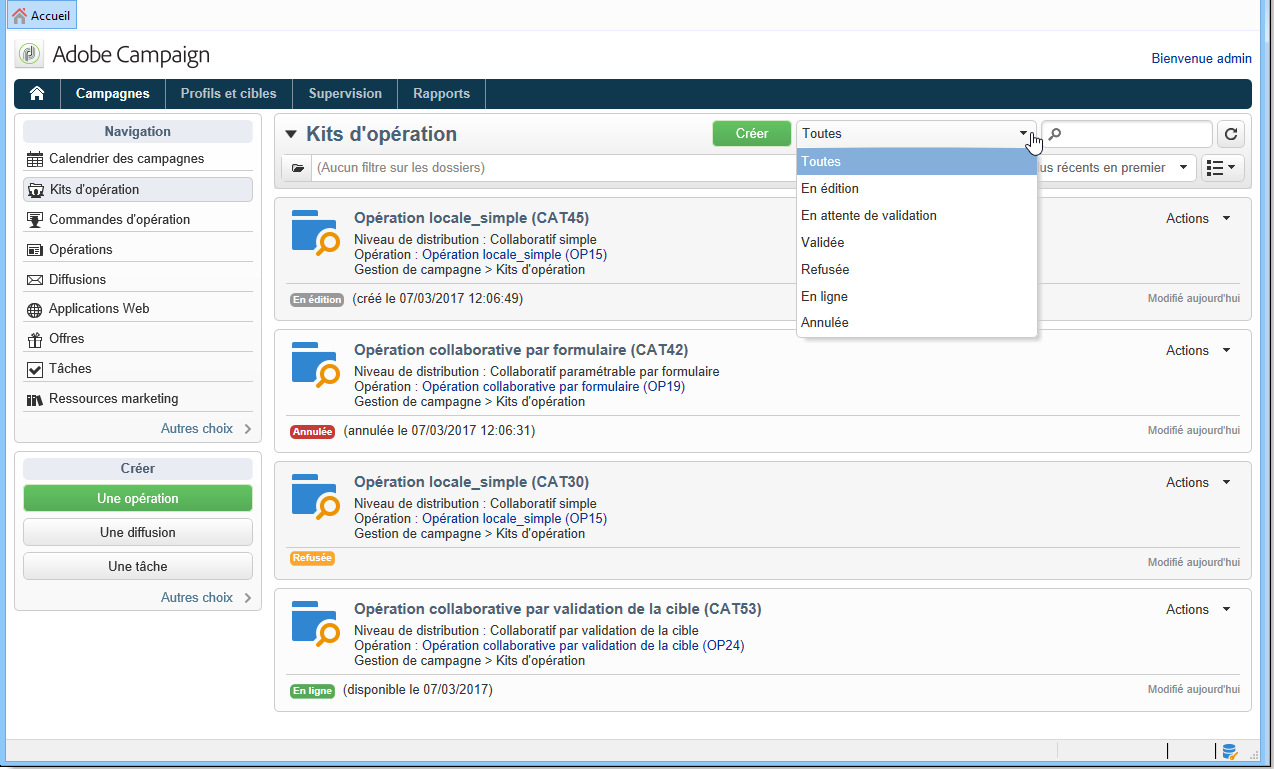
Task: Open the folder filter icon
Action: tap(297, 168)
